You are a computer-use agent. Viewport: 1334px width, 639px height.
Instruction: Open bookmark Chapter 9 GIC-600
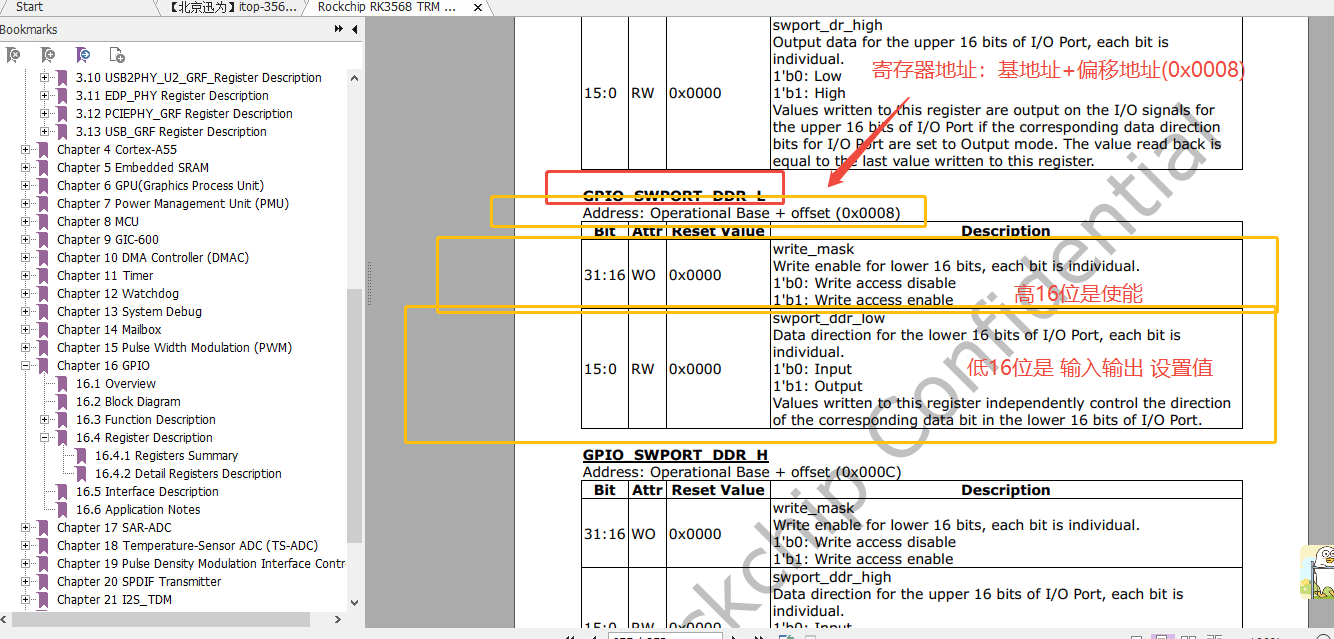coord(108,240)
